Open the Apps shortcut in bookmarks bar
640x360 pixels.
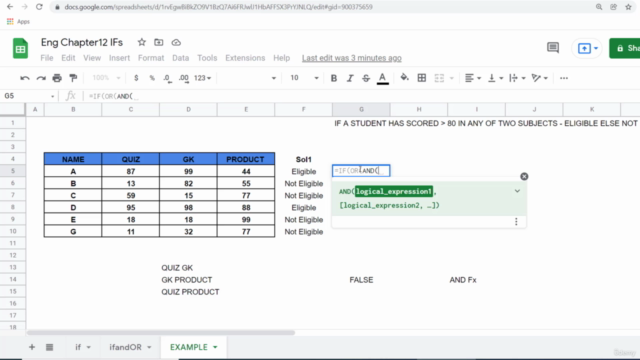tap(18, 22)
